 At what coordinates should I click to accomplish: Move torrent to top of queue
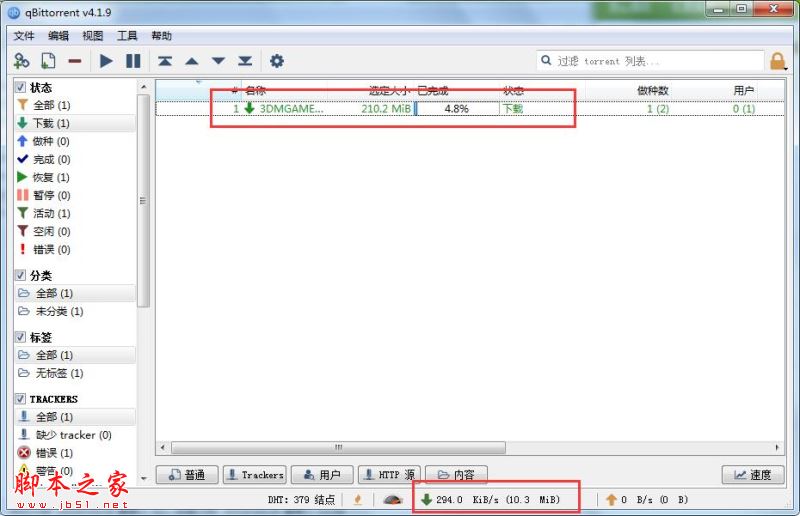pyautogui.click(x=165, y=61)
